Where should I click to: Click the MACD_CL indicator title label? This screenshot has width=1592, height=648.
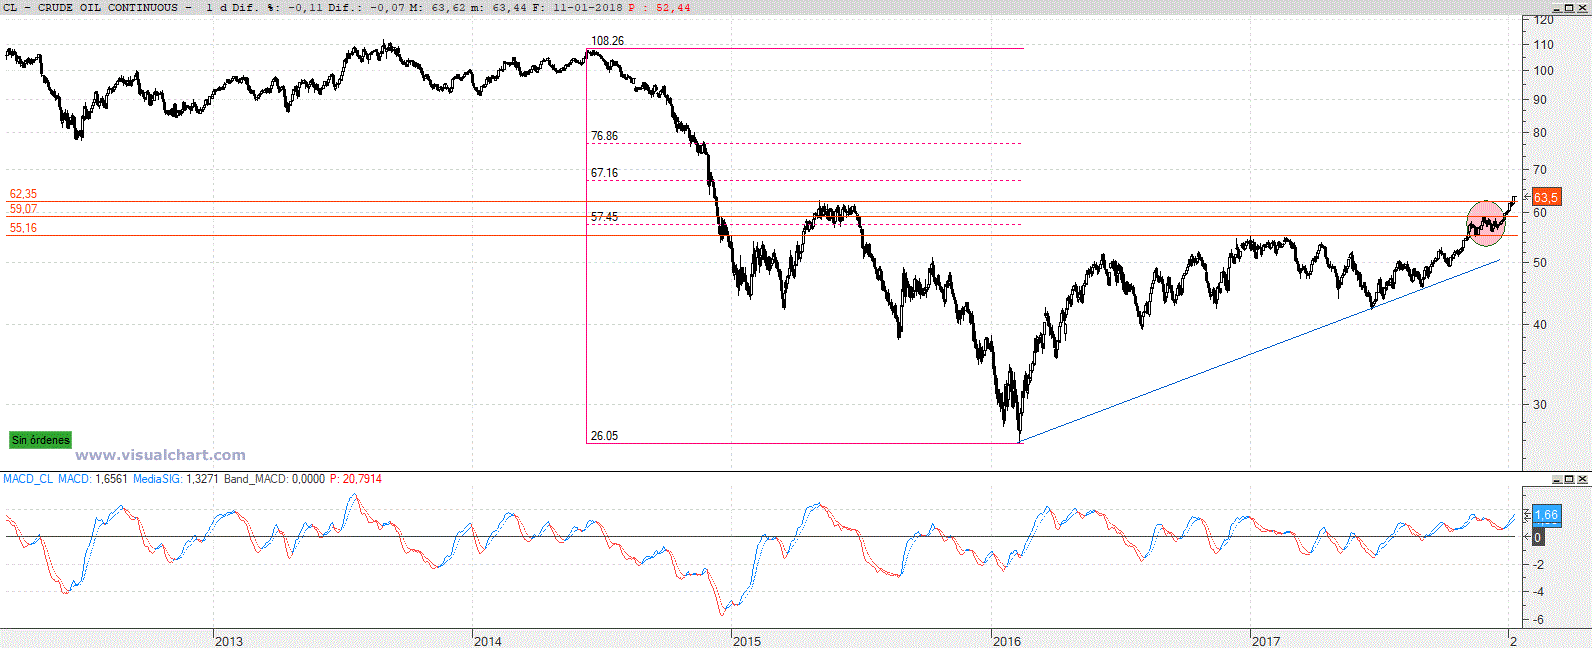pos(28,479)
